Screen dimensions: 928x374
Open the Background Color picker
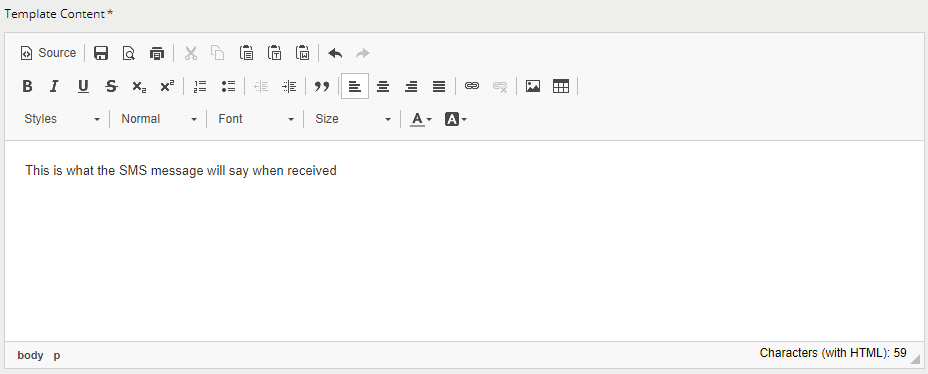click(456, 119)
